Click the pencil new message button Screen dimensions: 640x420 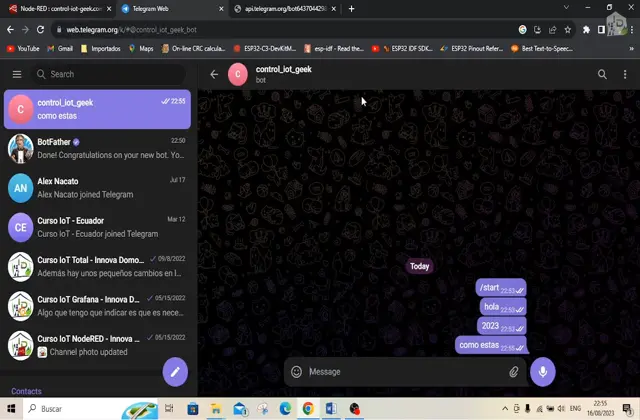coord(175,371)
